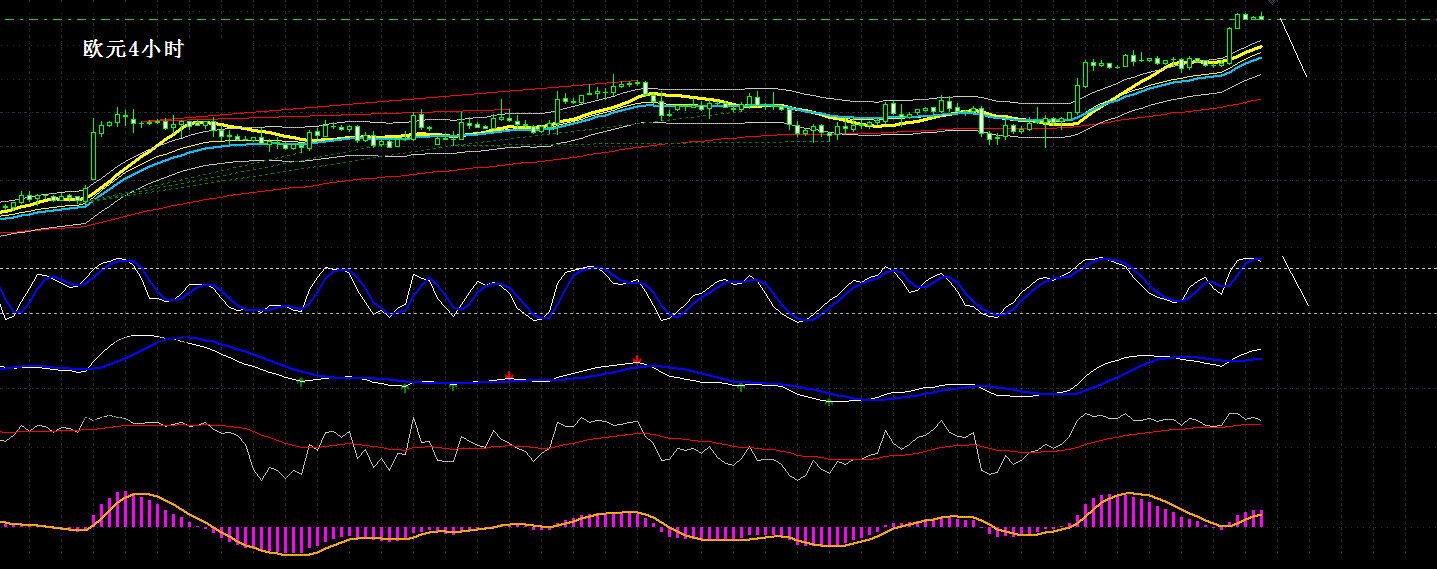The image size is (1437, 569).
Task: Click the green dash-dot current price line
Action: [x=718, y=19]
